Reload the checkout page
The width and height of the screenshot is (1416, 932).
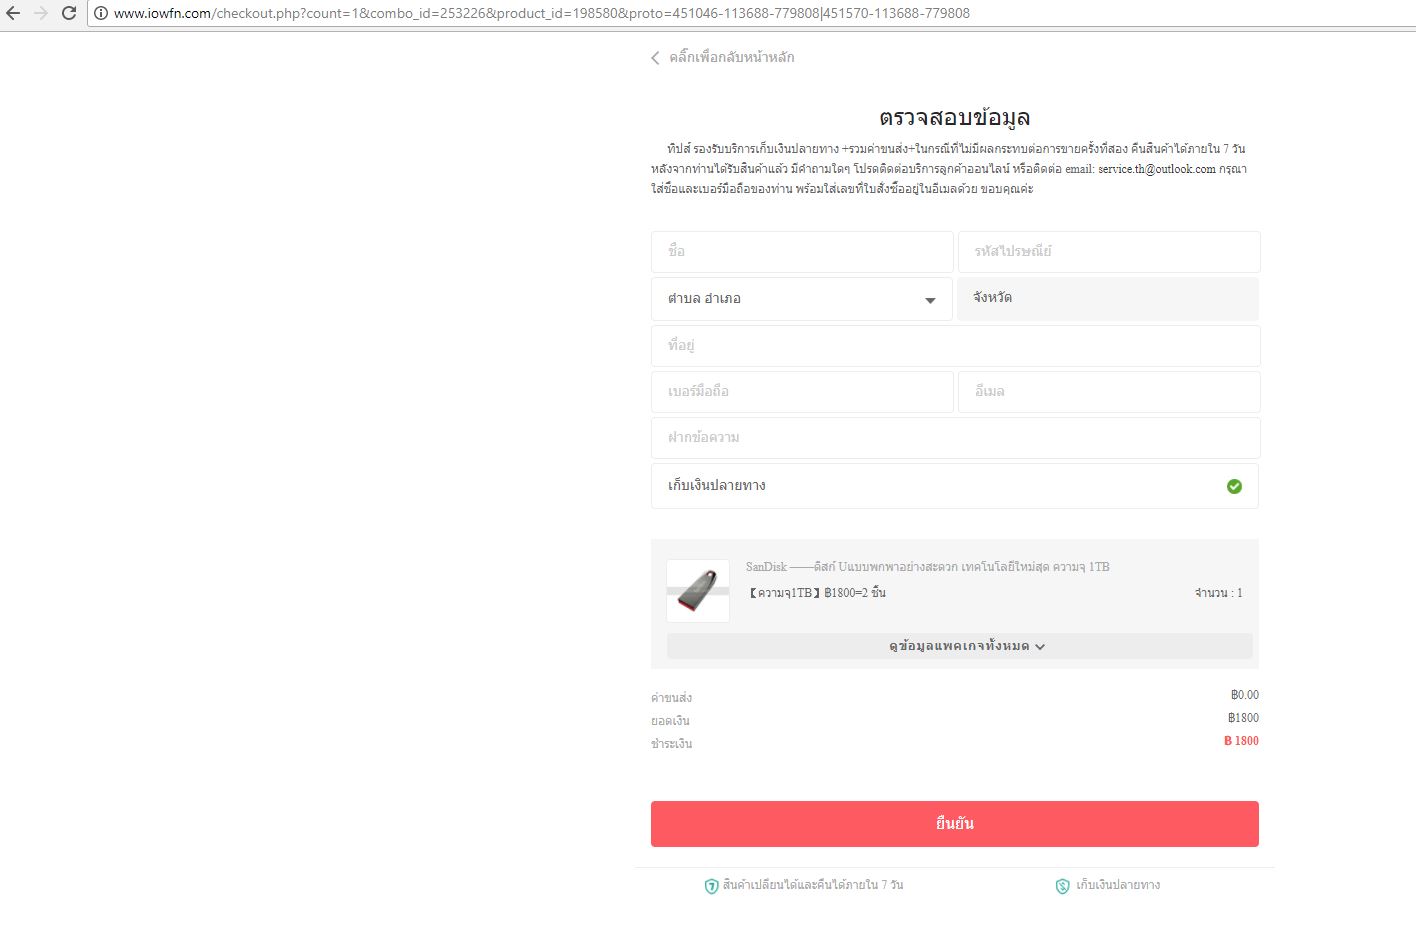pos(69,13)
